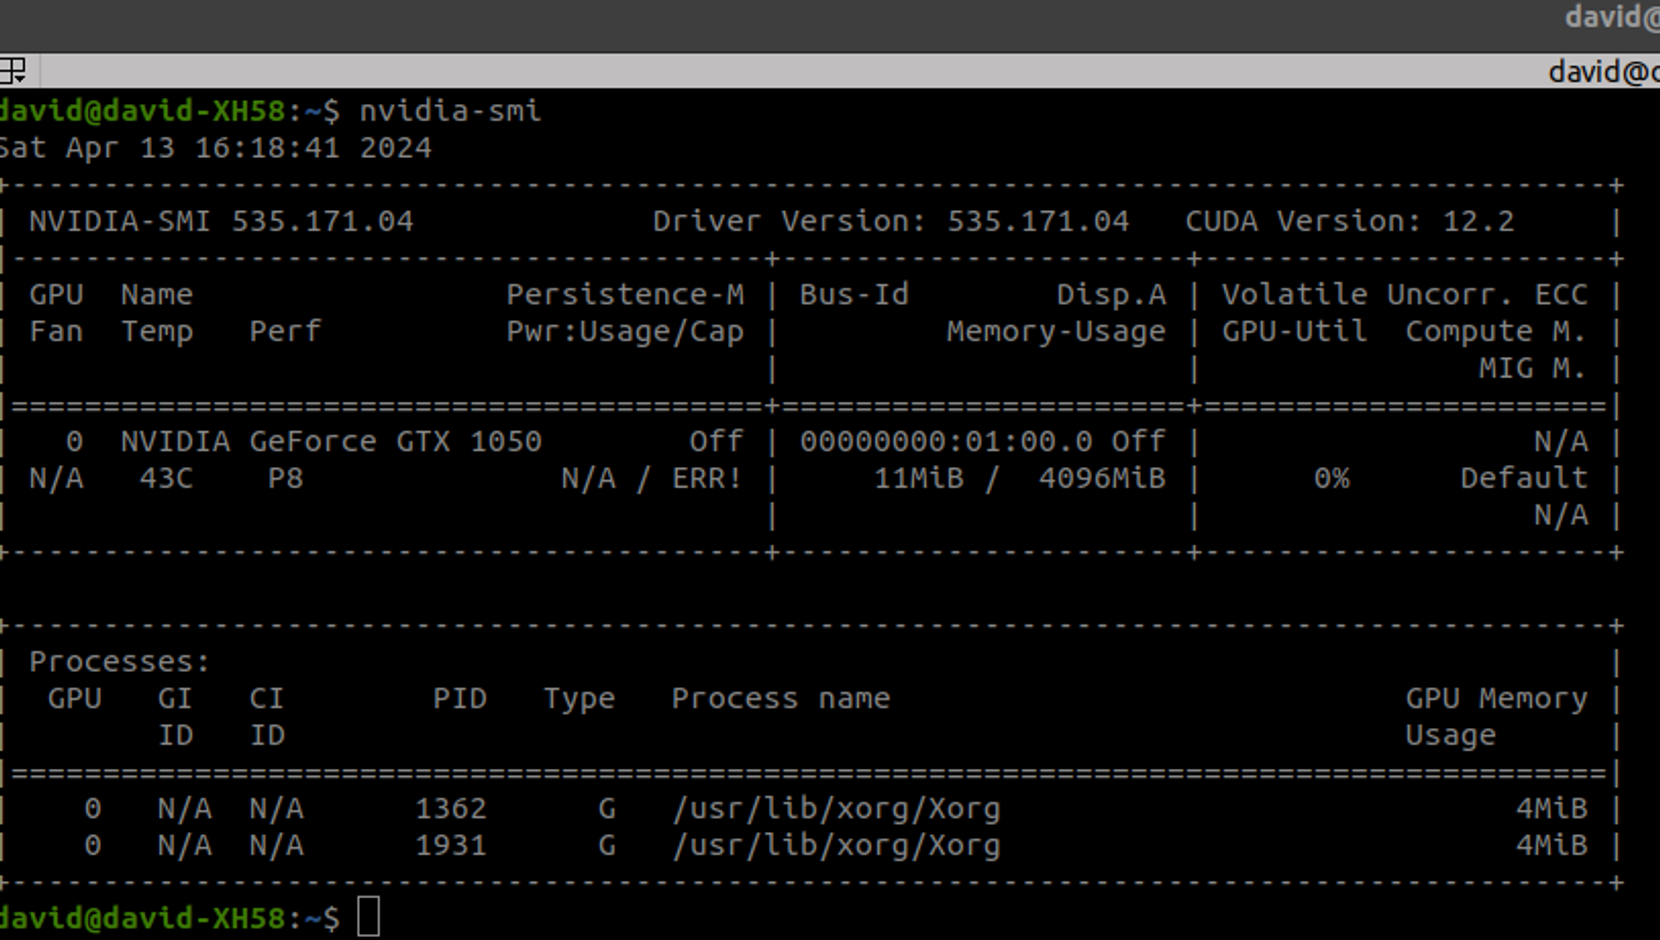Select the terminal tab titled david@

tap(1604, 72)
